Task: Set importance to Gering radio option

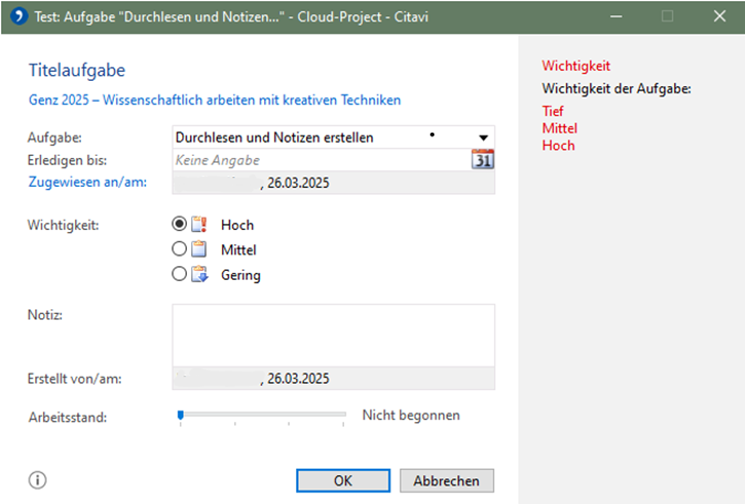Action: (180, 275)
